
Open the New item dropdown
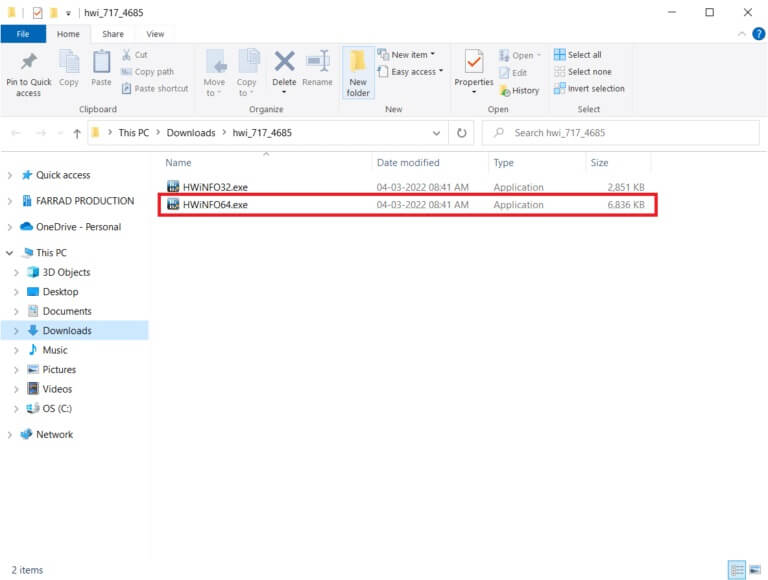tap(407, 55)
